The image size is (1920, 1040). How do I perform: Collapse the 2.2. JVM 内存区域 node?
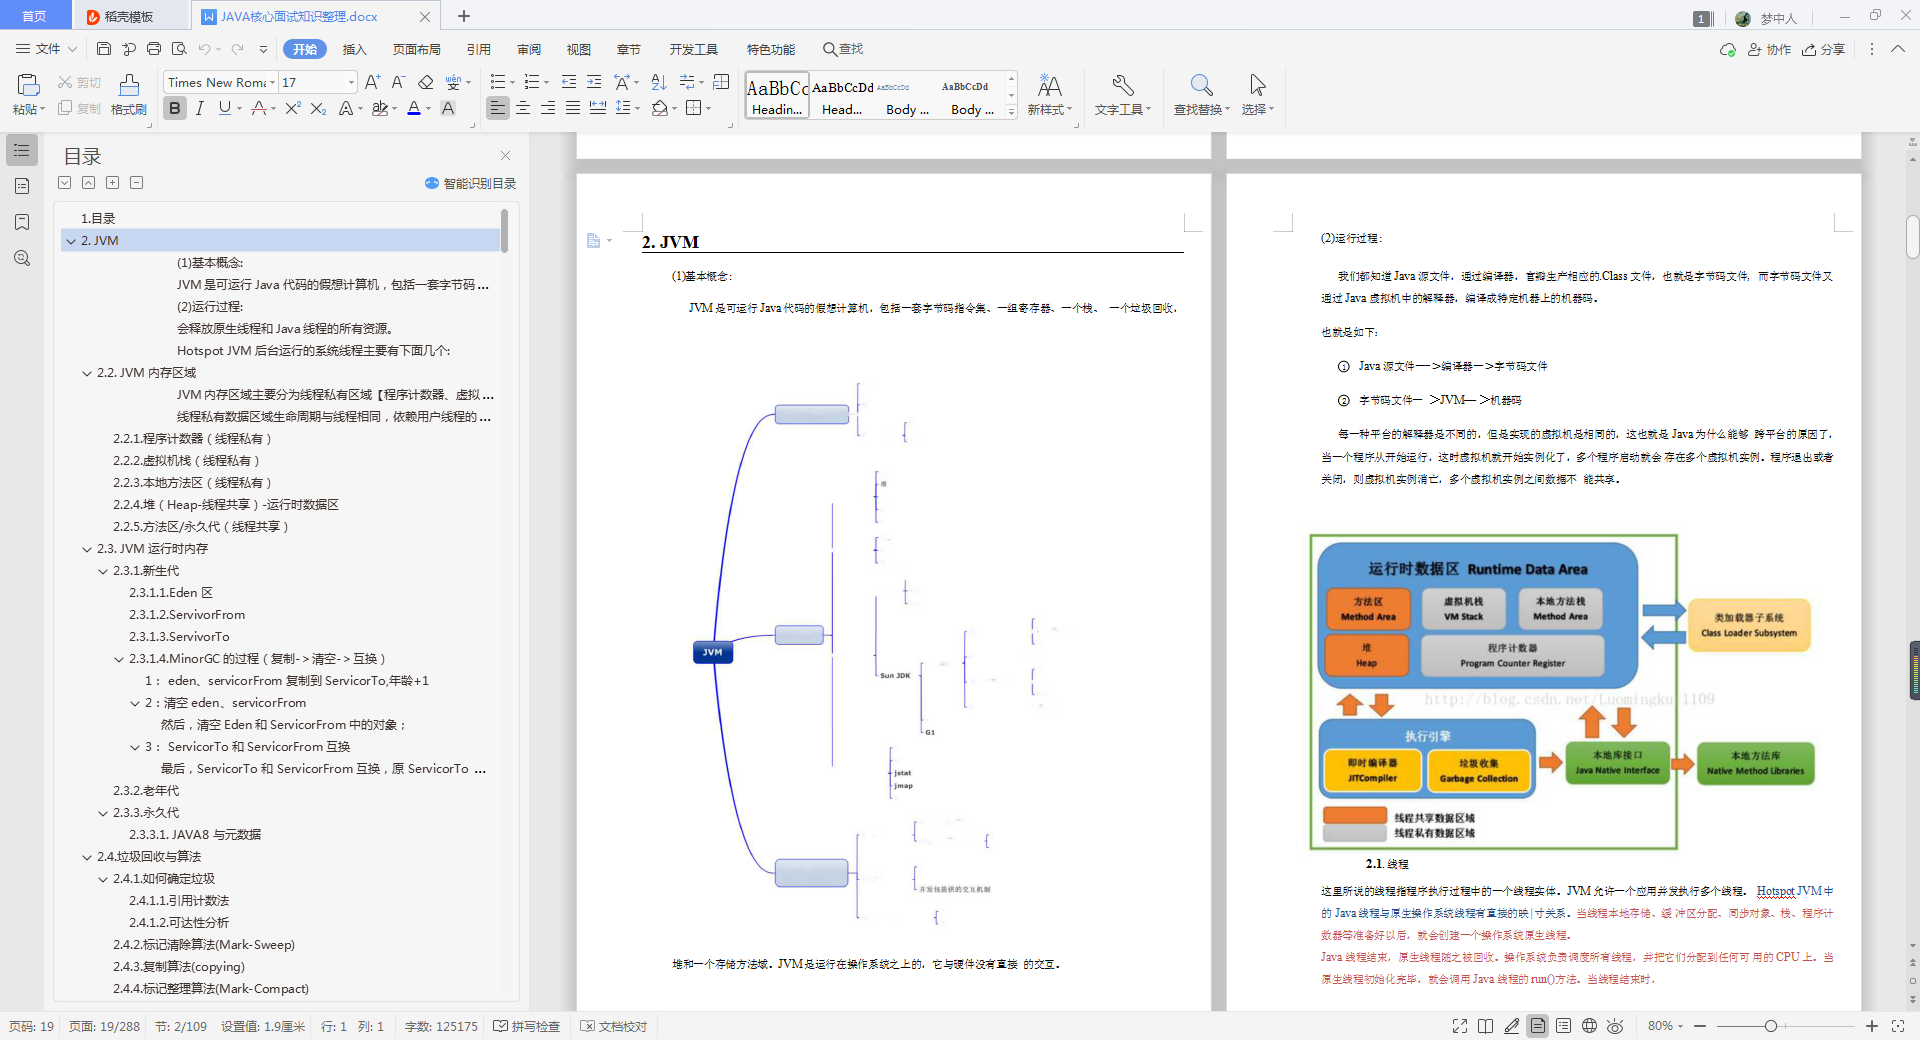tap(87, 373)
